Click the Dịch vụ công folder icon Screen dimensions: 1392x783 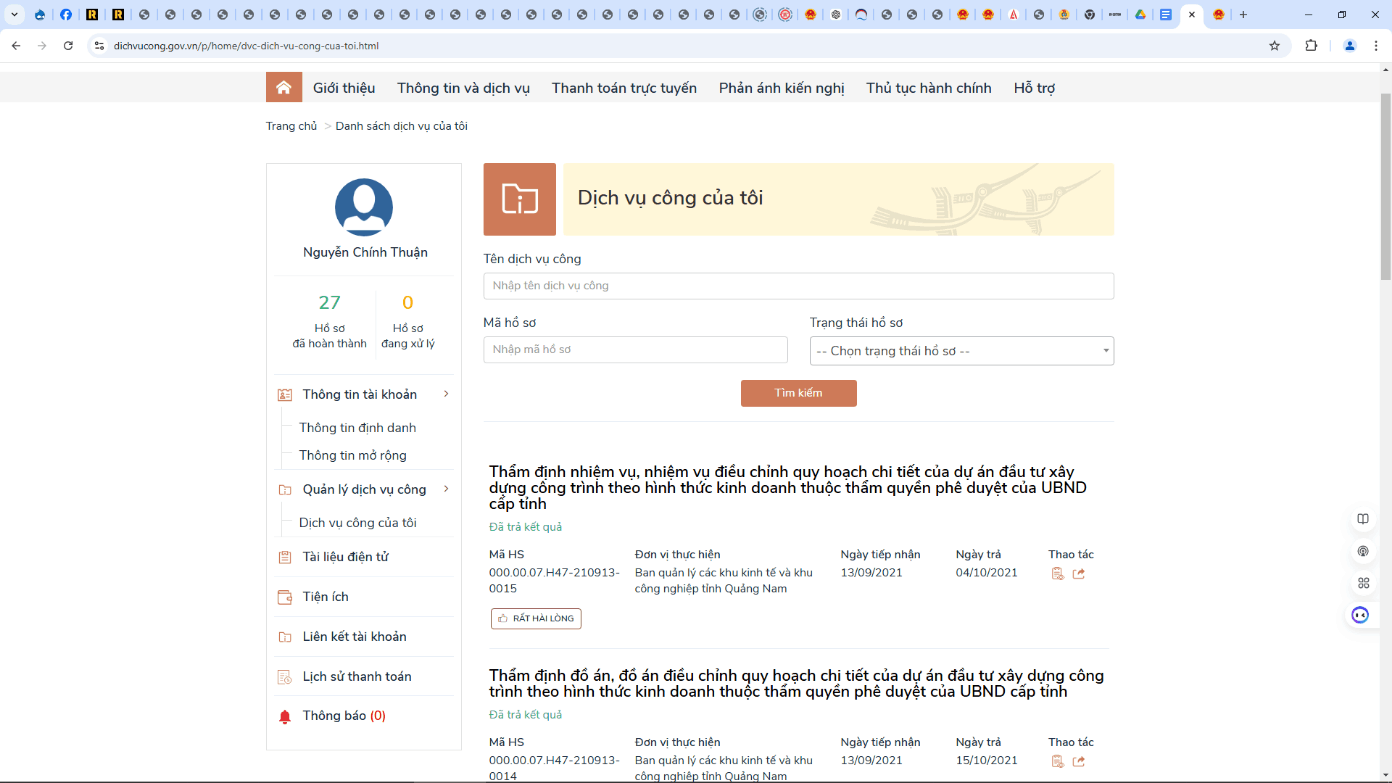coord(519,199)
